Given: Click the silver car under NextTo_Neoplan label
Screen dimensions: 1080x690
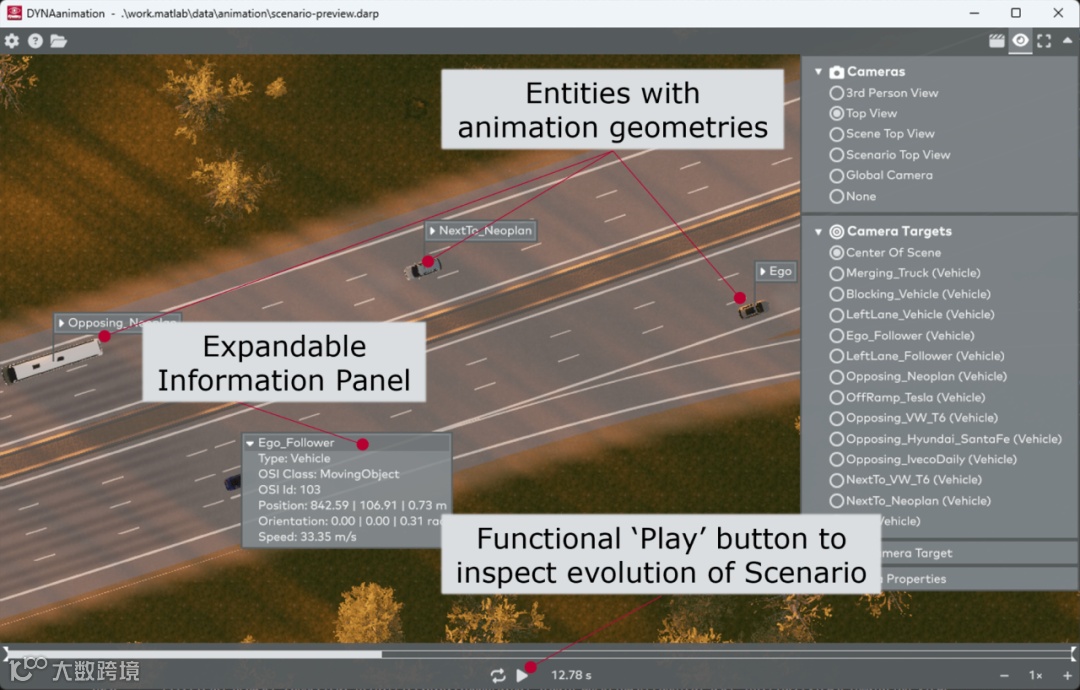Looking at the screenshot, I should (422, 269).
